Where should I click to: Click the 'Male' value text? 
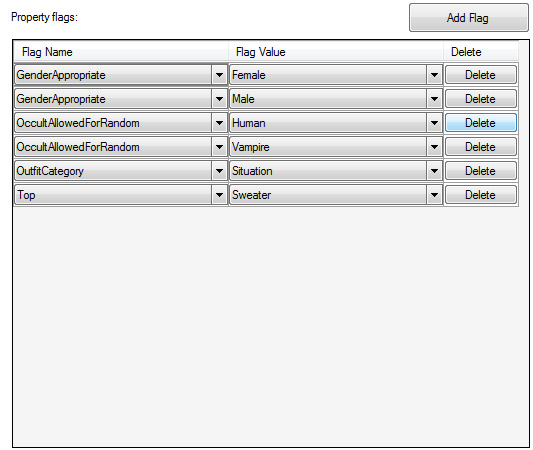tap(243, 99)
